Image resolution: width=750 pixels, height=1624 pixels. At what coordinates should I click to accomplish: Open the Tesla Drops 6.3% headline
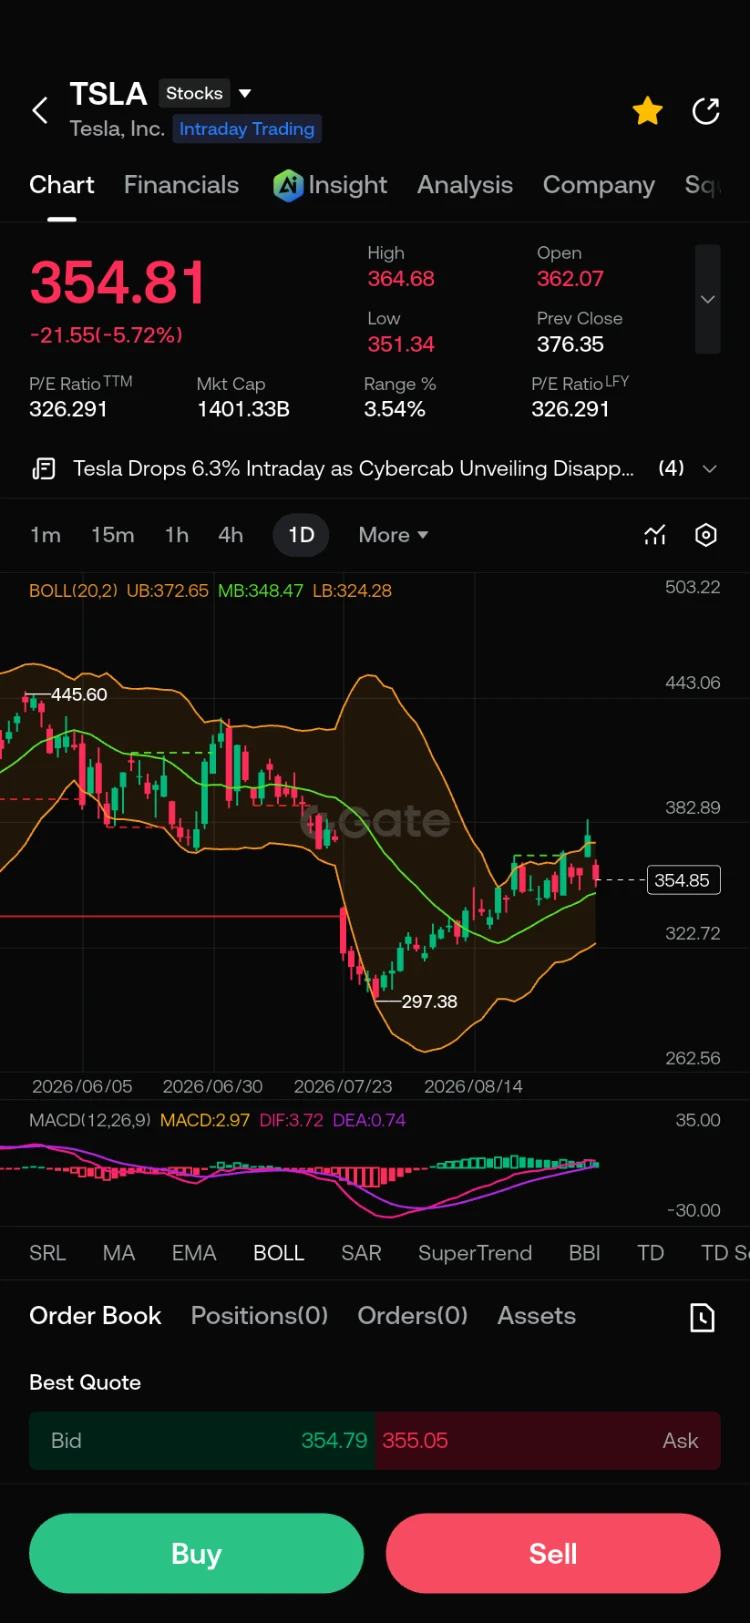(x=353, y=468)
